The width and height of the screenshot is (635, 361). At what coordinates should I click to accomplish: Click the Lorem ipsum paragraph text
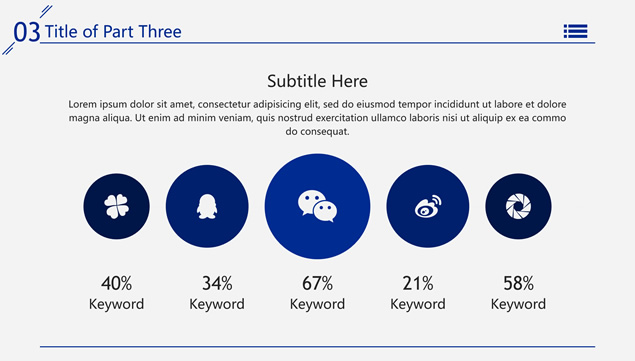(318, 117)
